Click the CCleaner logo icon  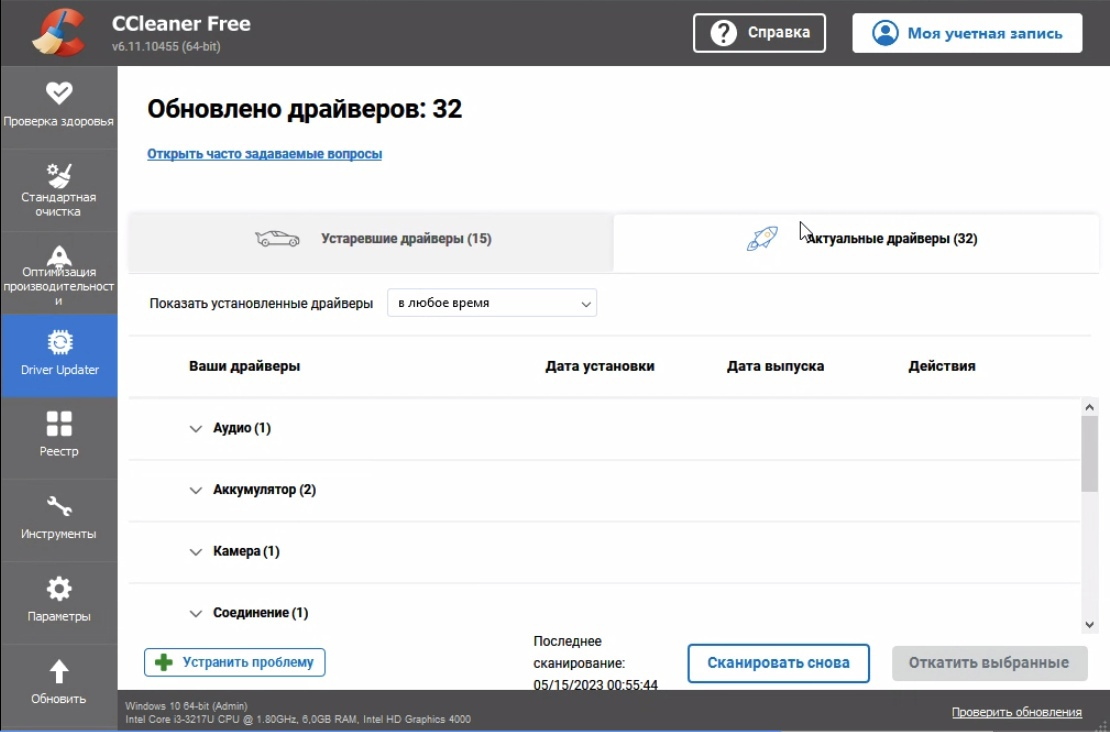(59, 33)
